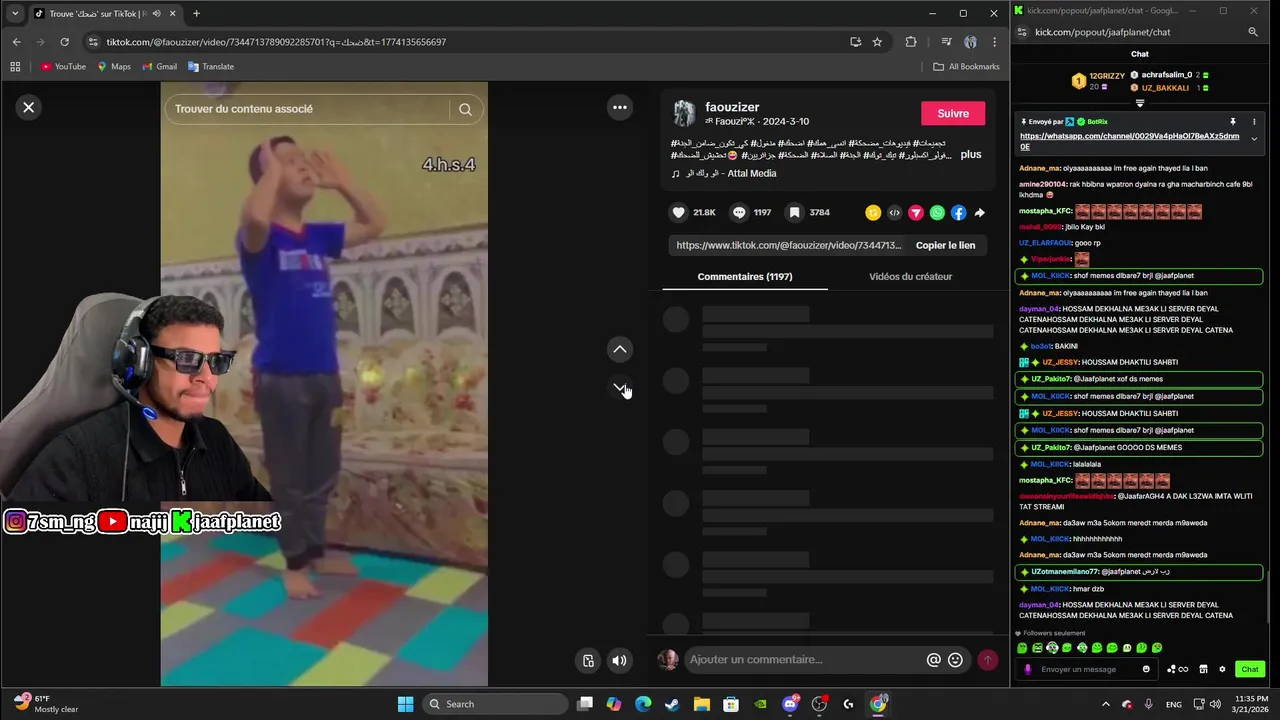Expand description with plus link
Image resolution: width=1280 pixels, height=720 pixels.
(x=971, y=155)
